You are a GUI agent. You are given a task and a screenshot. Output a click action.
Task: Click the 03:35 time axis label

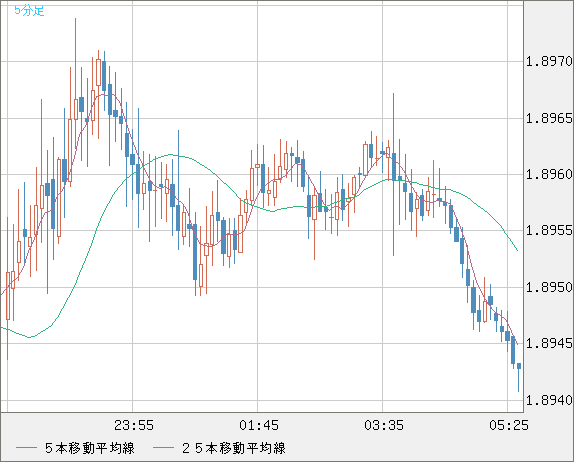coord(384,425)
